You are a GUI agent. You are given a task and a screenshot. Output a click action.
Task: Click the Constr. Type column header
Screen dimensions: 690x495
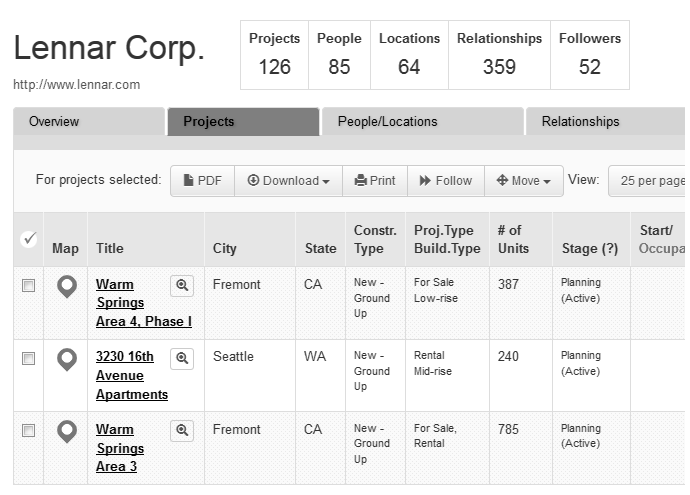[x=375, y=239]
